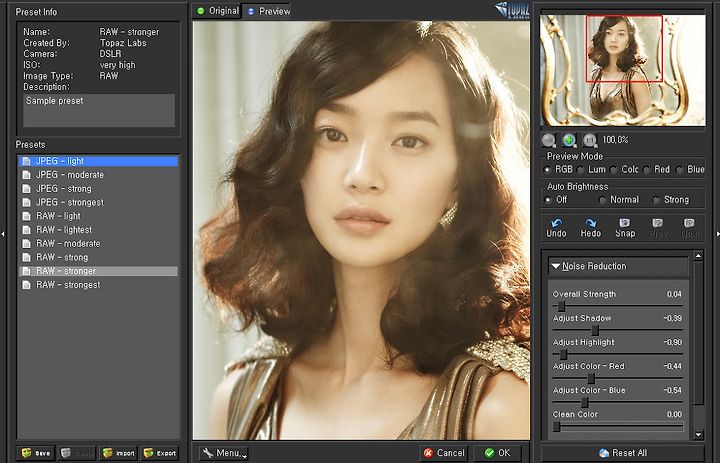Select the RAW - light preset
Screen dimensions: 720x463
click(98, 216)
